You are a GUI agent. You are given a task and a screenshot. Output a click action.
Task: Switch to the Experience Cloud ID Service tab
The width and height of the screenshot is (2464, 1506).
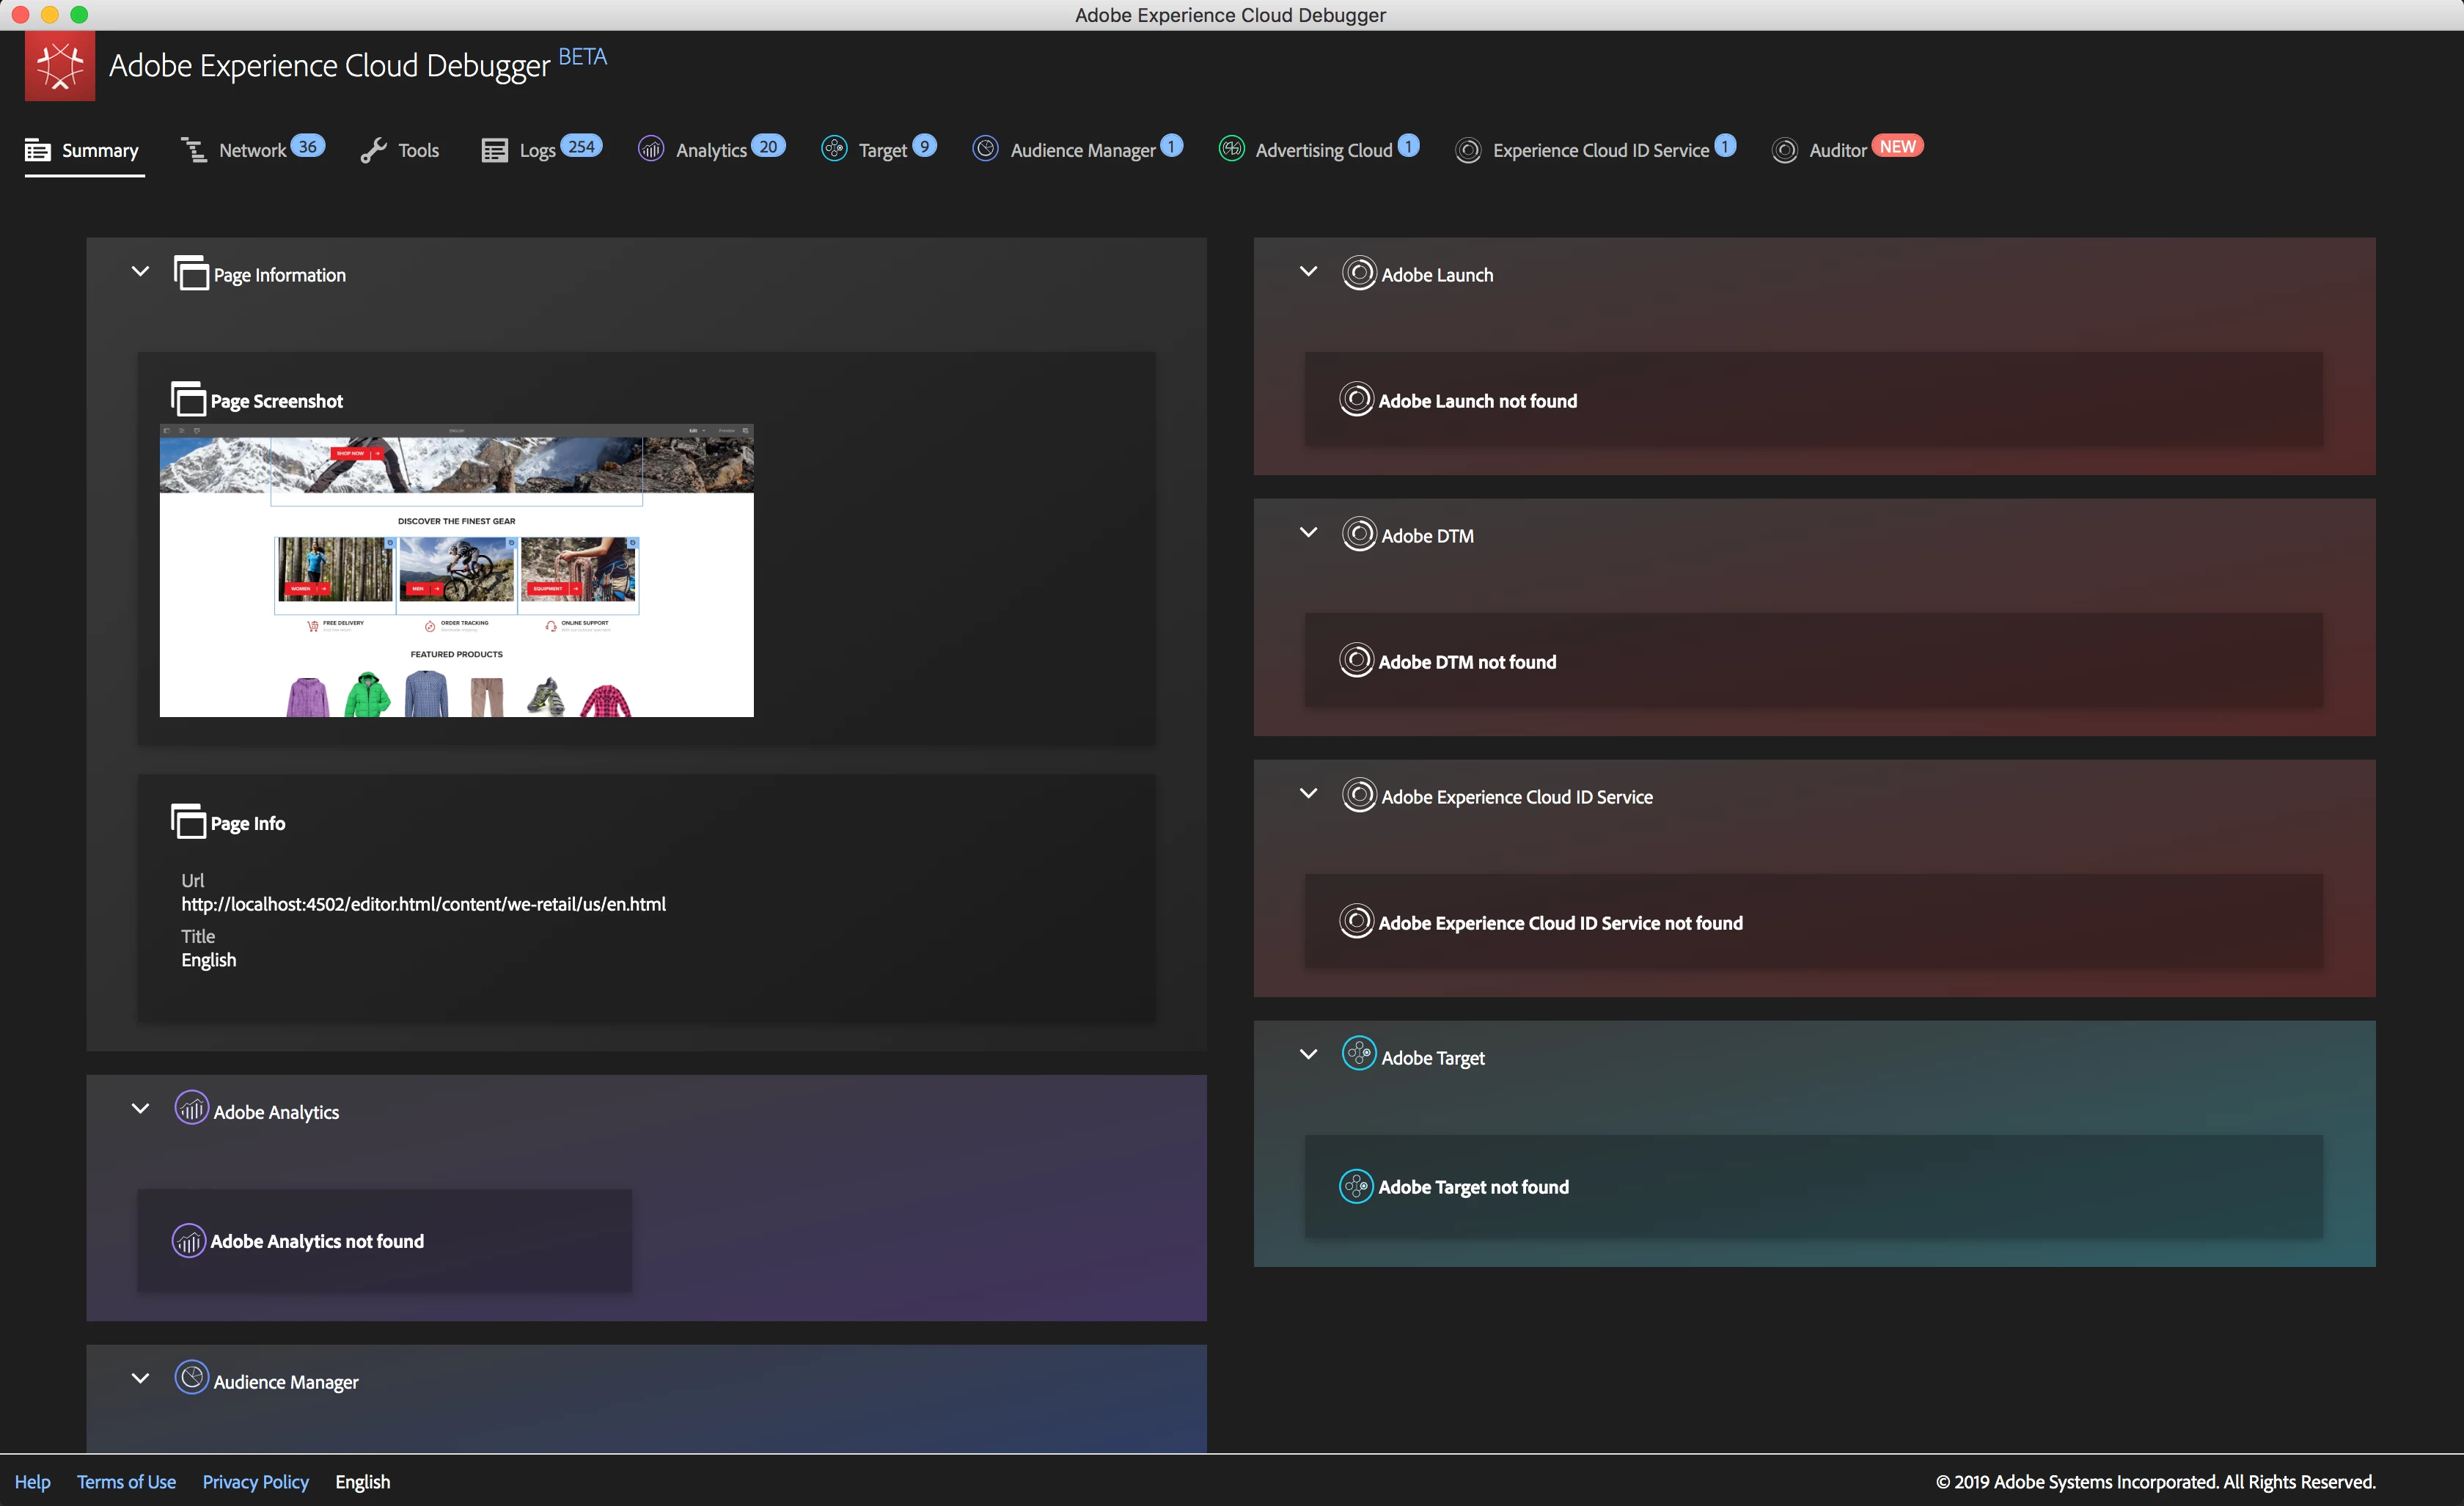(1600, 150)
